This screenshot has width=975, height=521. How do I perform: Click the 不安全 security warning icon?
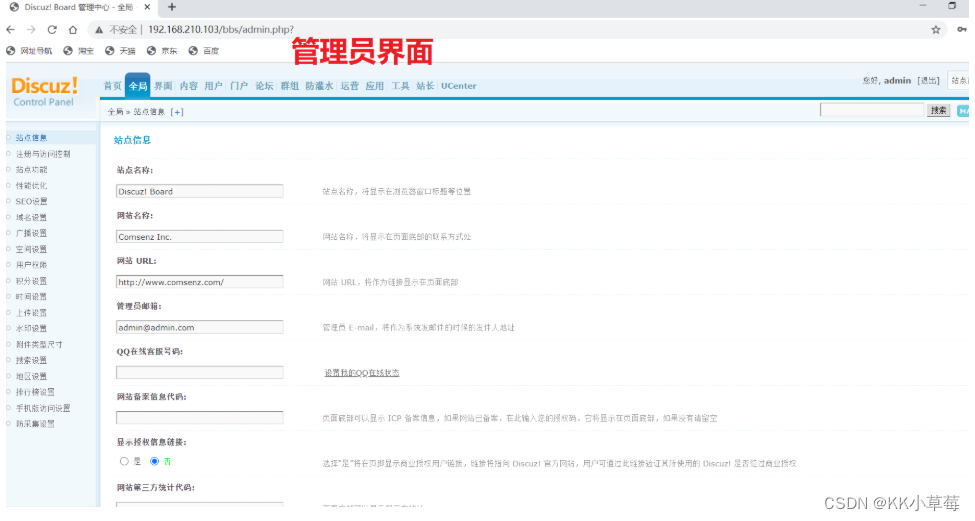click(98, 29)
